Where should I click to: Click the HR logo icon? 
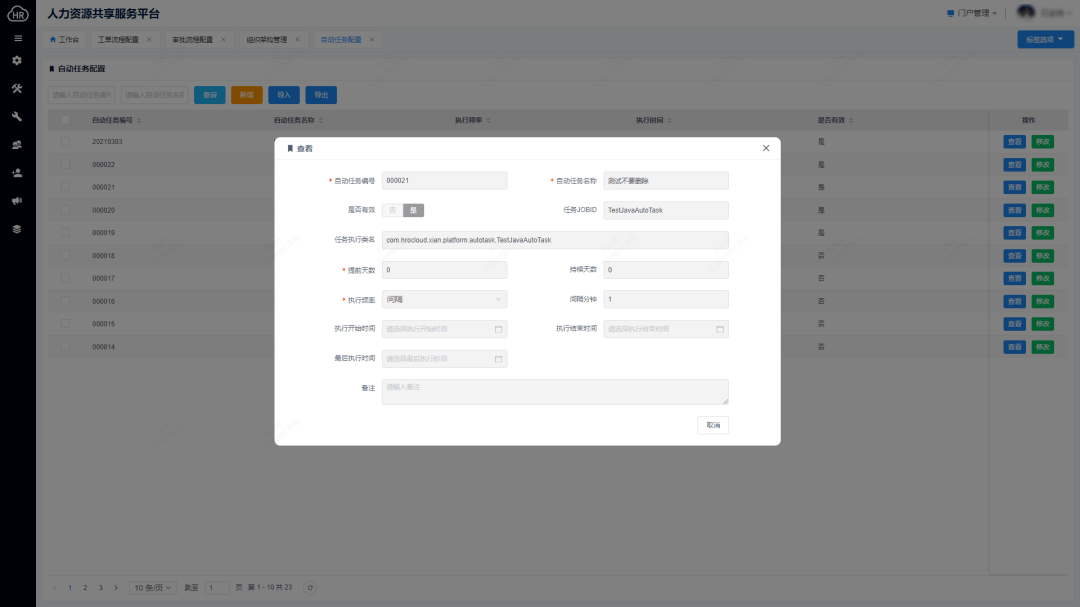[18, 13]
